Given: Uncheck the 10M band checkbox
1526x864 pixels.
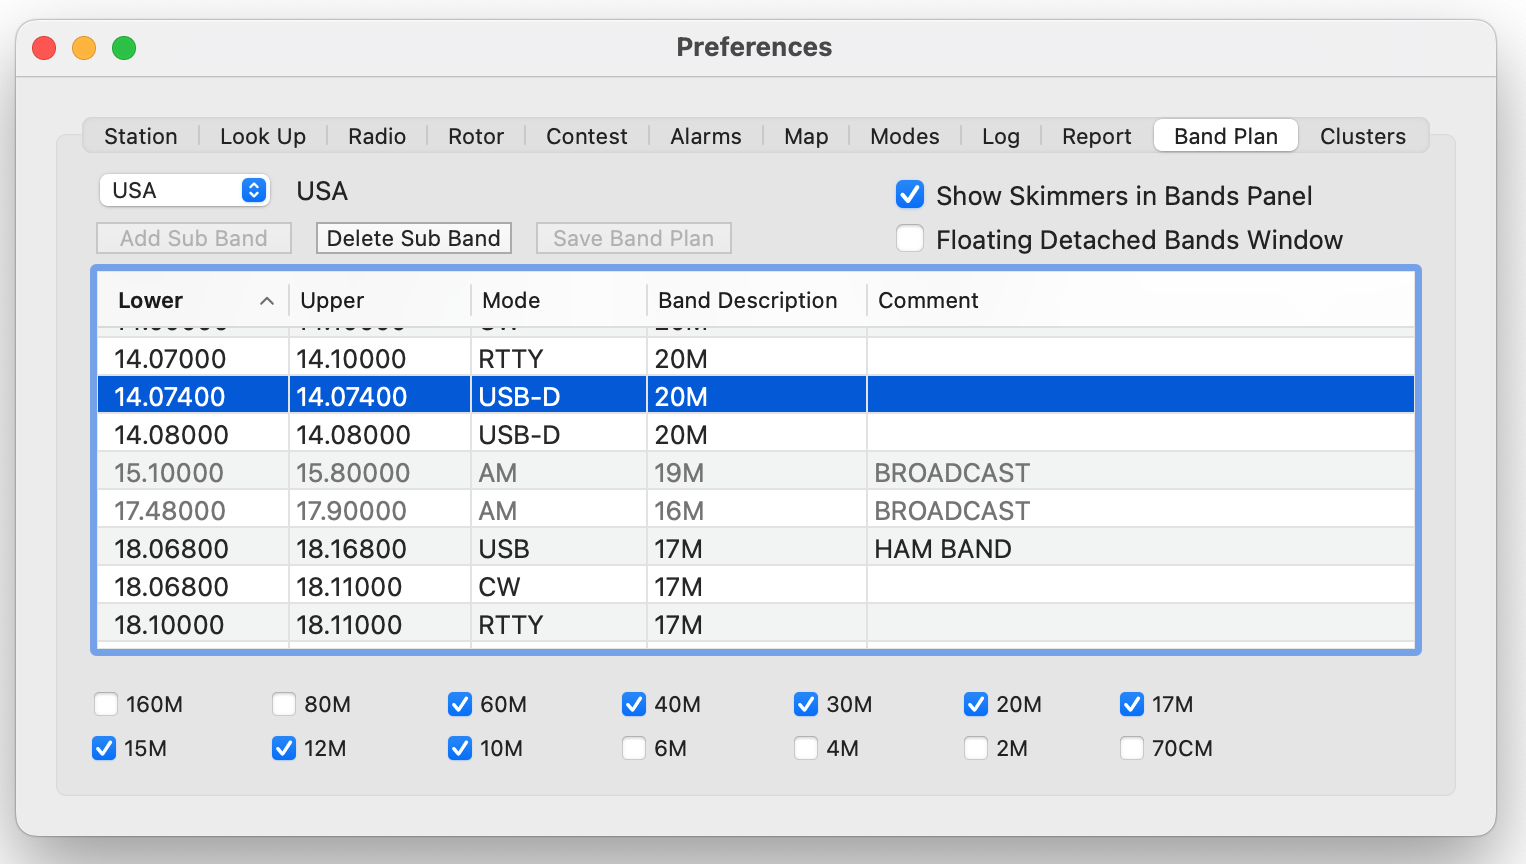Looking at the screenshot, I should click(460, 748).
